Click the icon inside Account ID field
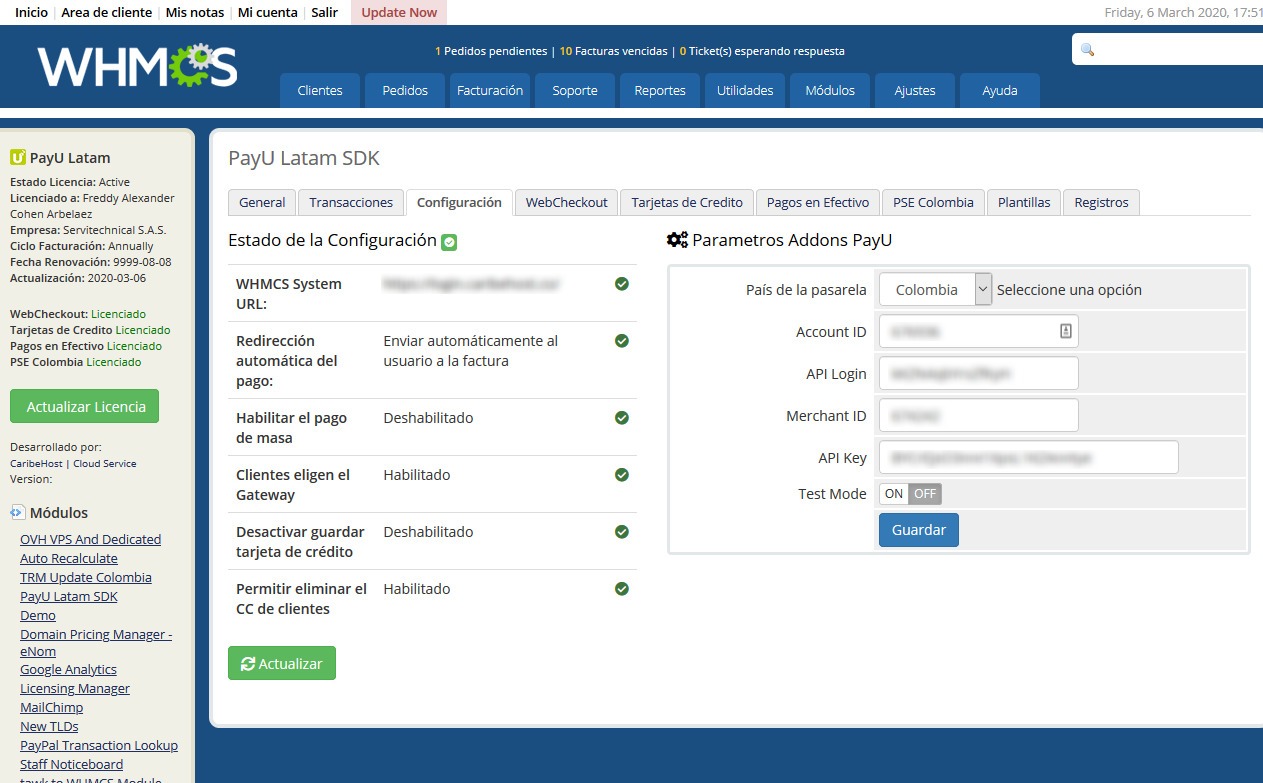Viewport: 1263px width, 783px height. [1066, 331]
